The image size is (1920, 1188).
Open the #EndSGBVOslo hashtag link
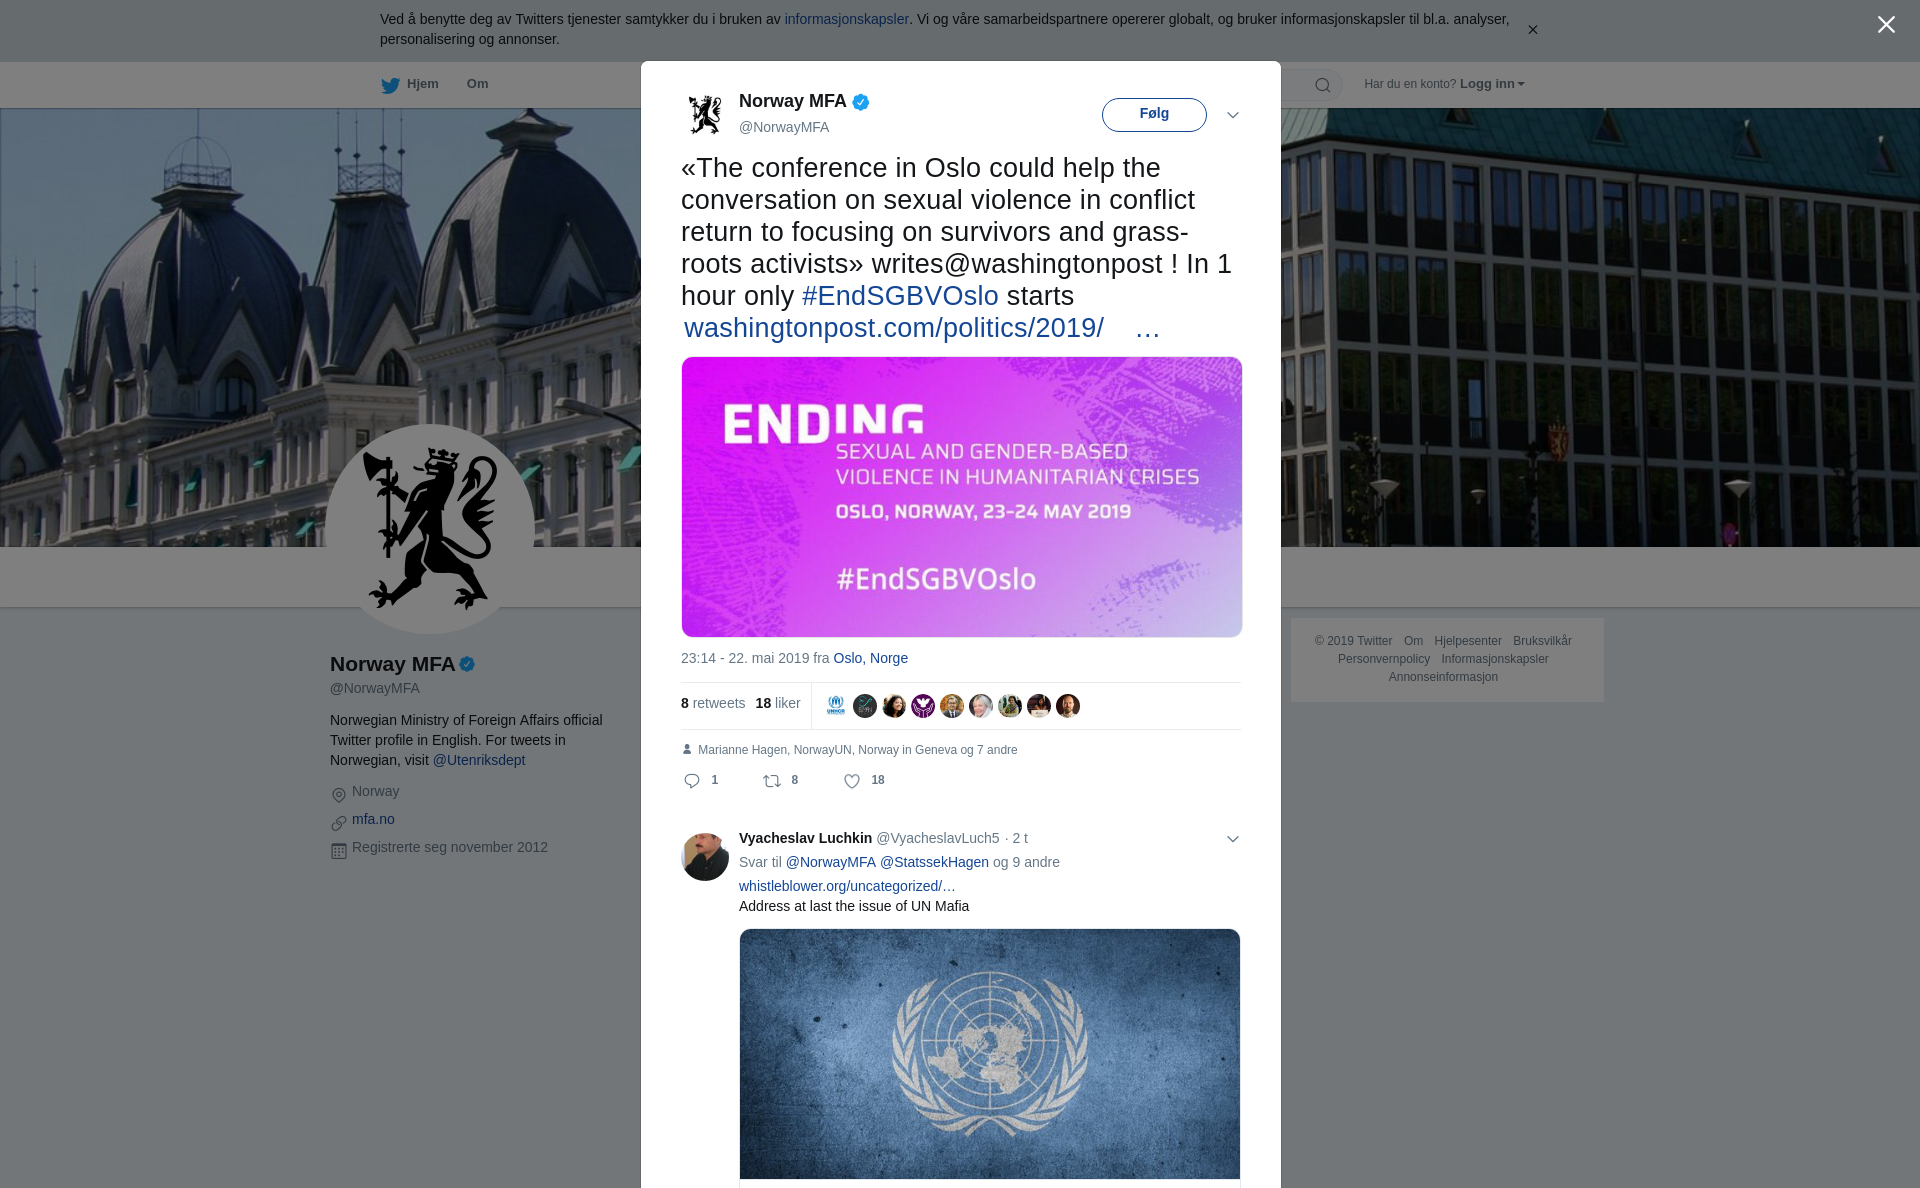900,296
